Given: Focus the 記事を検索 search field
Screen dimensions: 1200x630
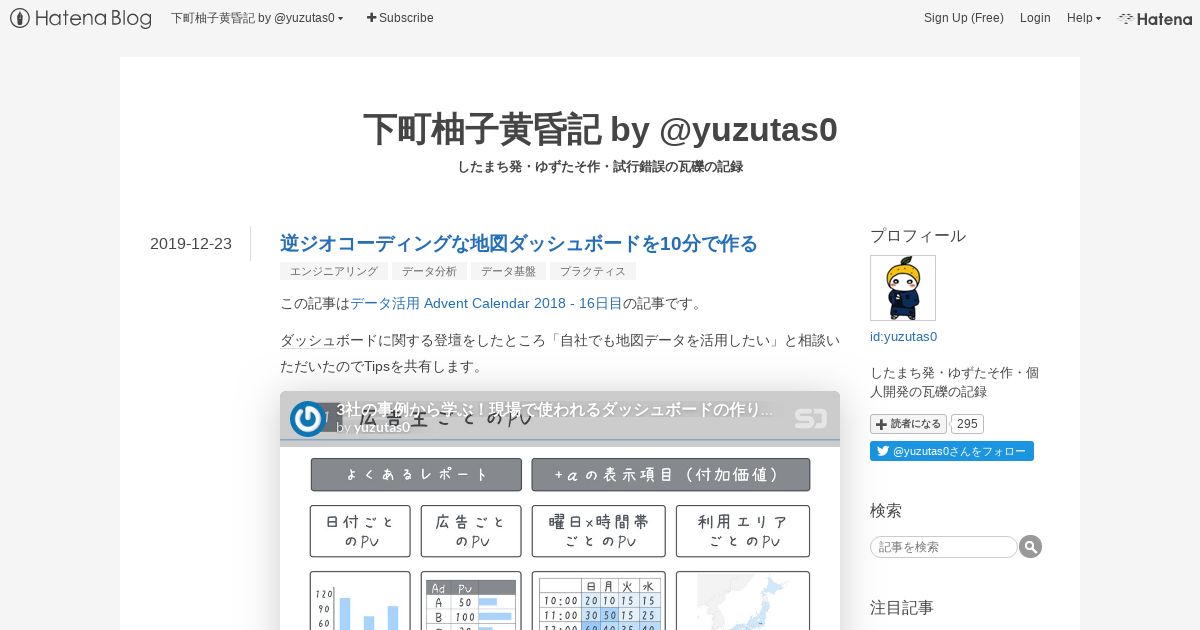Looking at the screenshot, I should tap(944, 547).
